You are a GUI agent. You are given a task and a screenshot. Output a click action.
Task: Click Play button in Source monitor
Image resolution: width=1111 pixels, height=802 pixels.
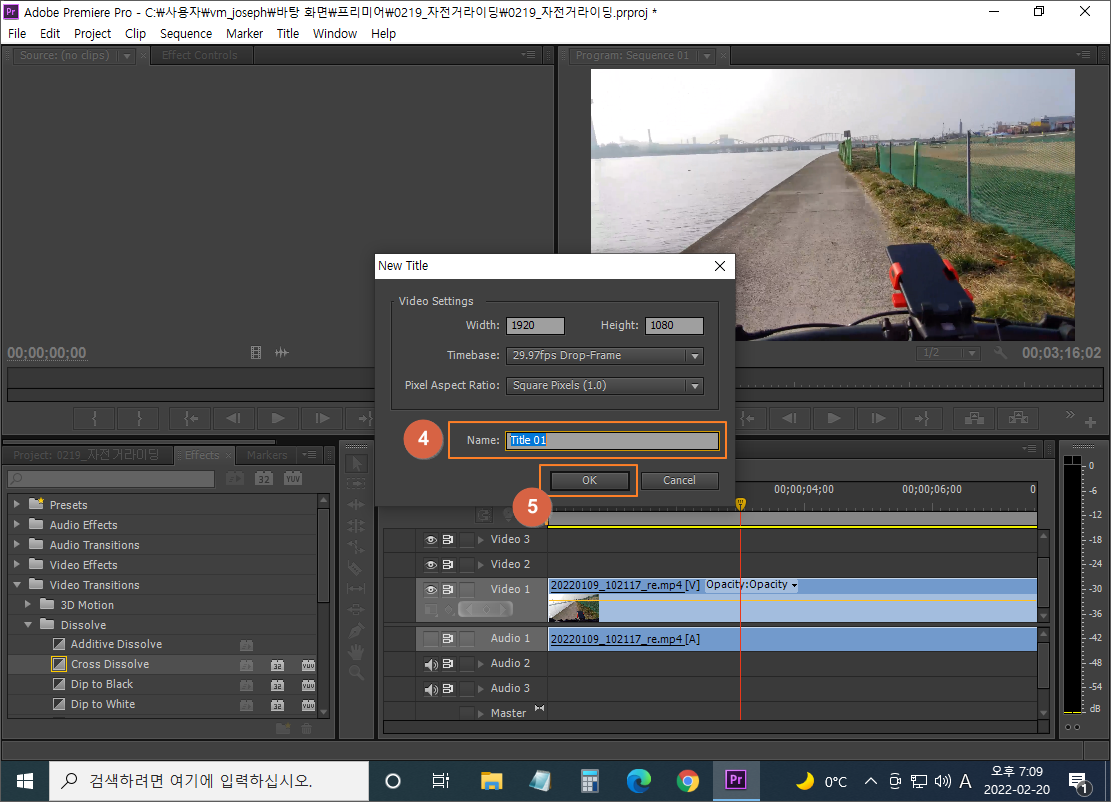coord(278,418)
